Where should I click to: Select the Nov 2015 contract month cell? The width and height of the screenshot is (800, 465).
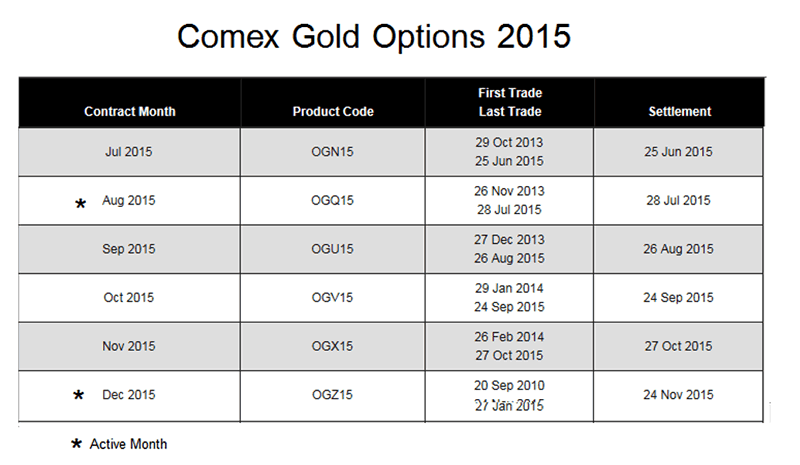point(129,346)
